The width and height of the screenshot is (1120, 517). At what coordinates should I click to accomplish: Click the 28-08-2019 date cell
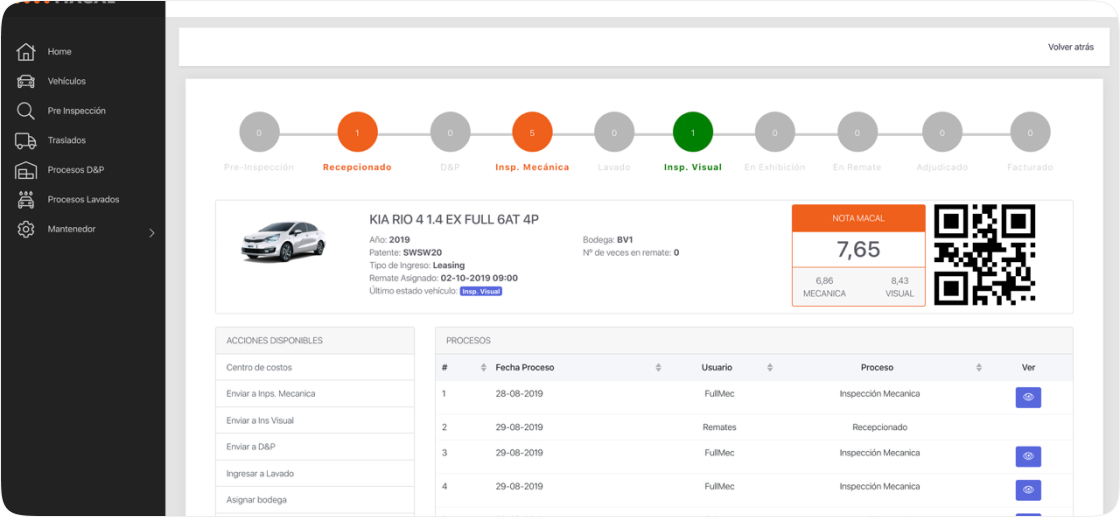click(519, 393)
